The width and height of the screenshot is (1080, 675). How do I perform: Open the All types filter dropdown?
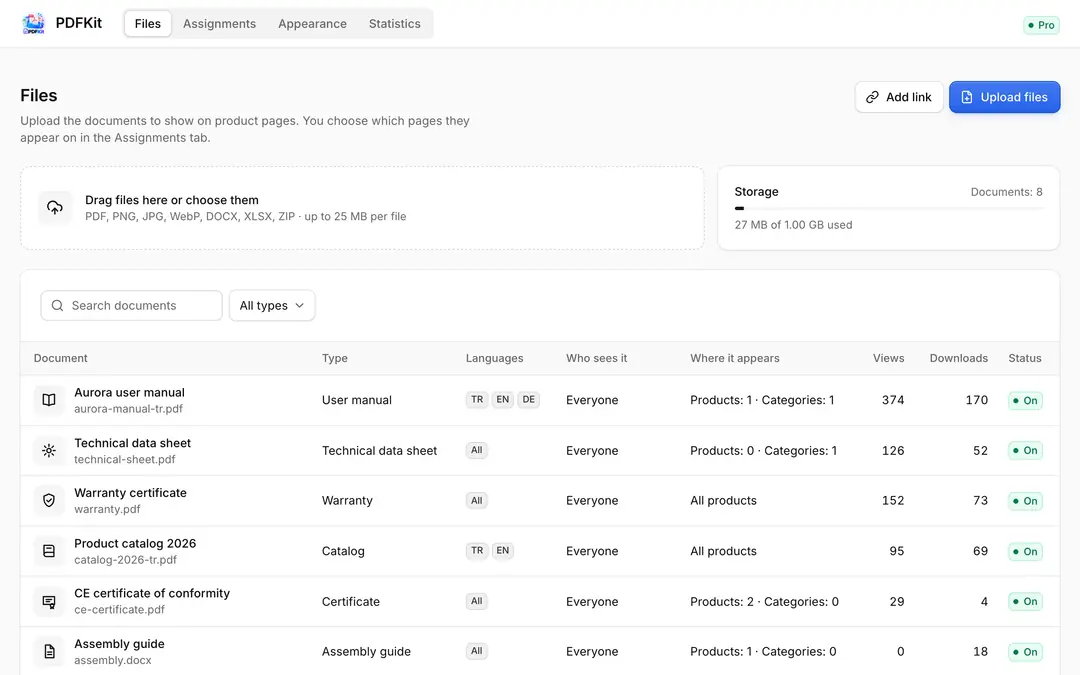tap(272, 305)
